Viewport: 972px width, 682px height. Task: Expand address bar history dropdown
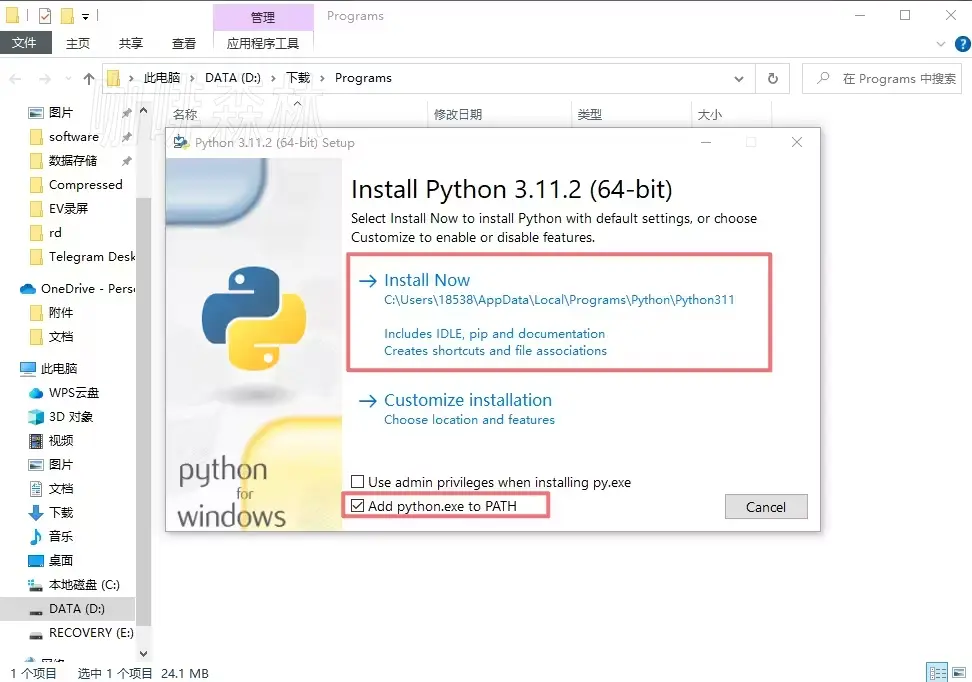tap(739, 79)
